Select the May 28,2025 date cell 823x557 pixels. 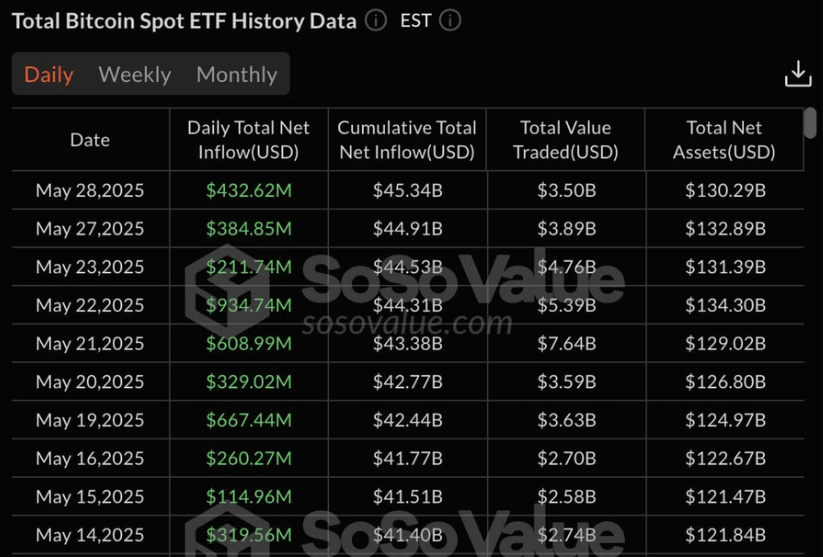[x=90, y=190]
